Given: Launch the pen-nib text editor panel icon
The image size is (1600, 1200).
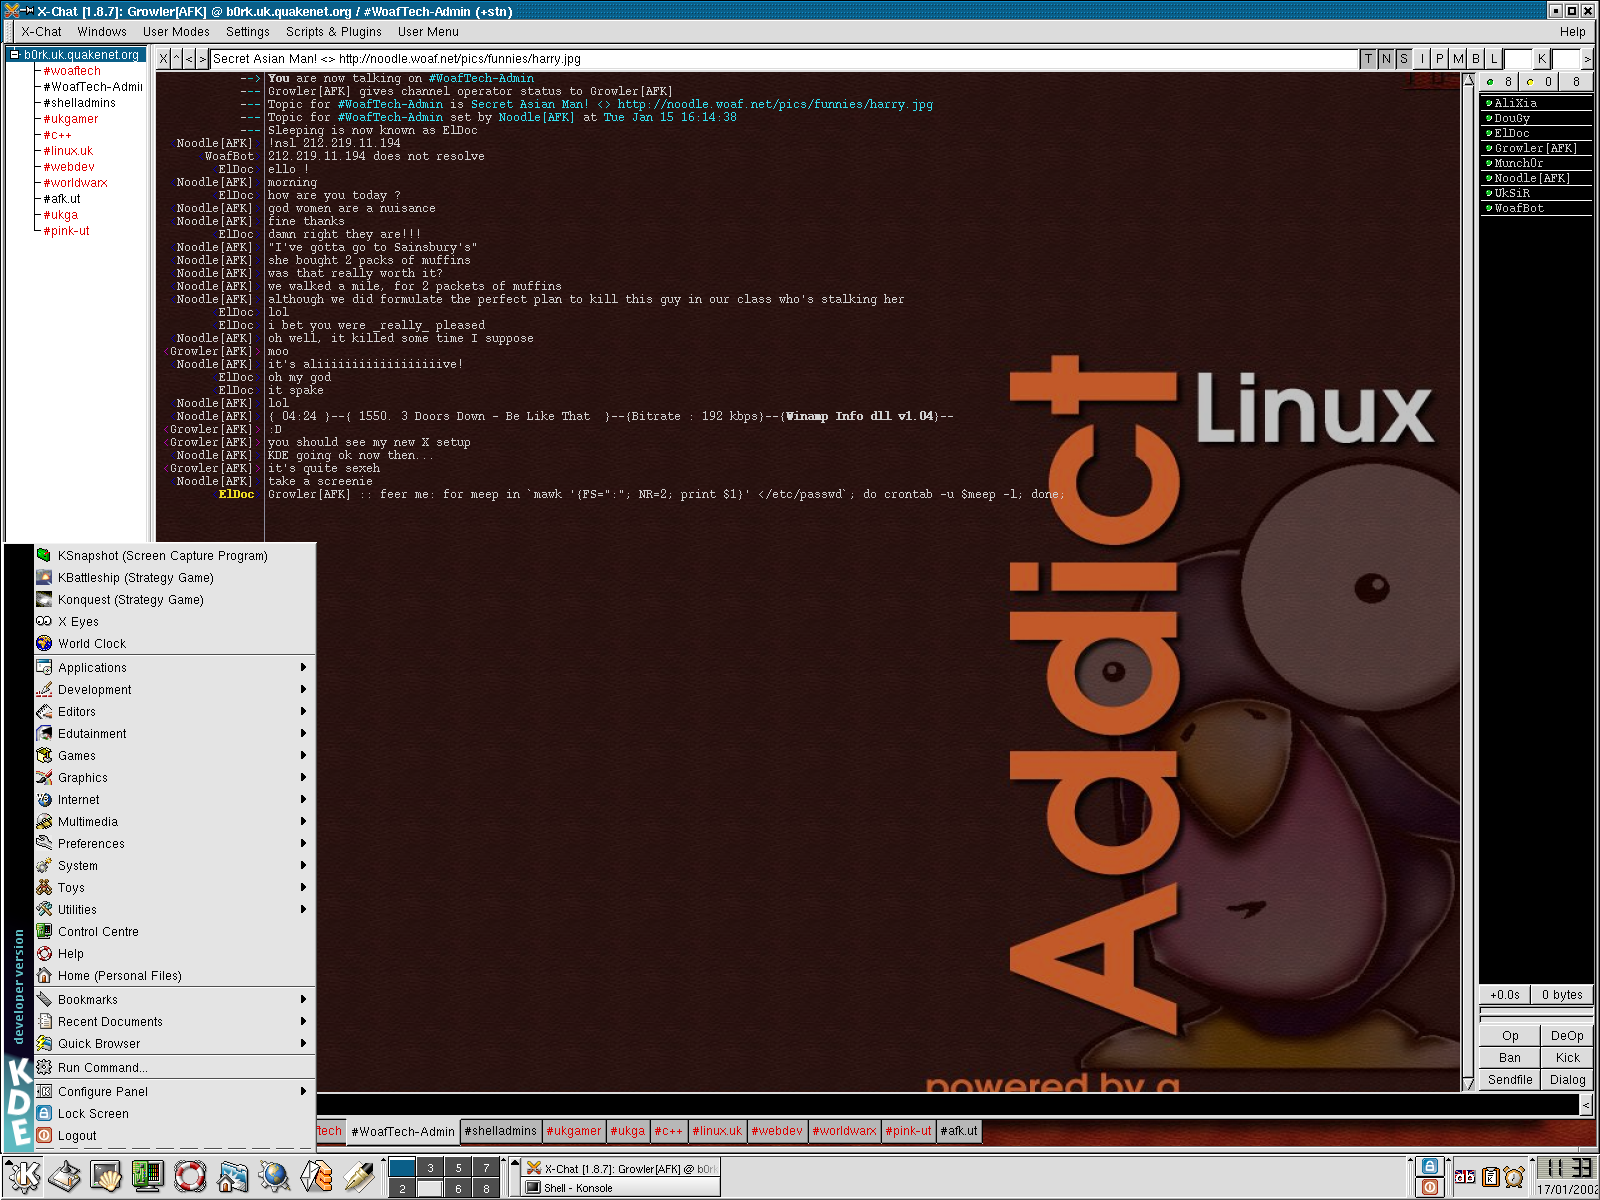Looking at the screenshot, I should (x=357, y=1176).
